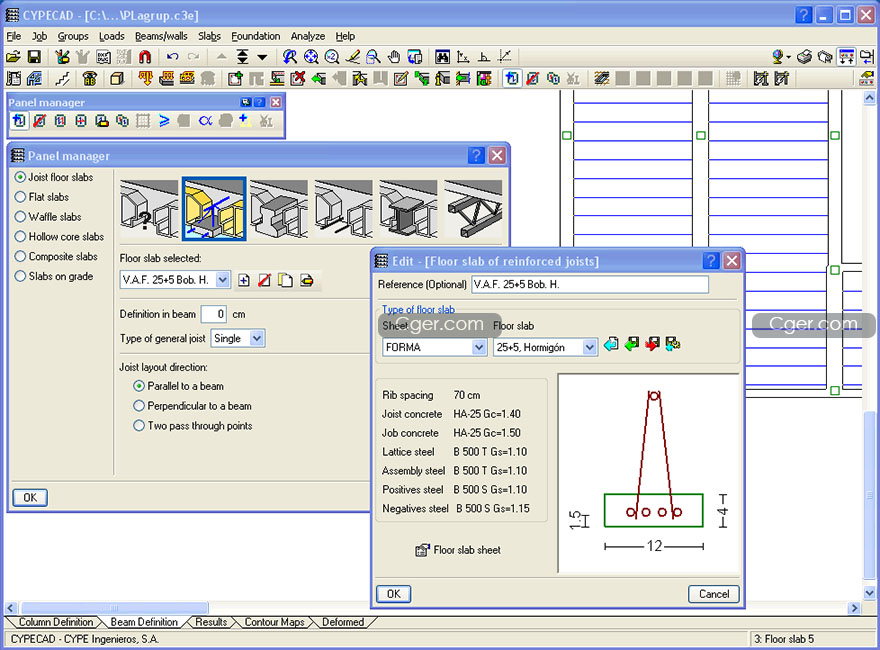This screenshot has height=650, width=880.
Task: Click the globe icon in top toolbar
Action: point(778,57)
